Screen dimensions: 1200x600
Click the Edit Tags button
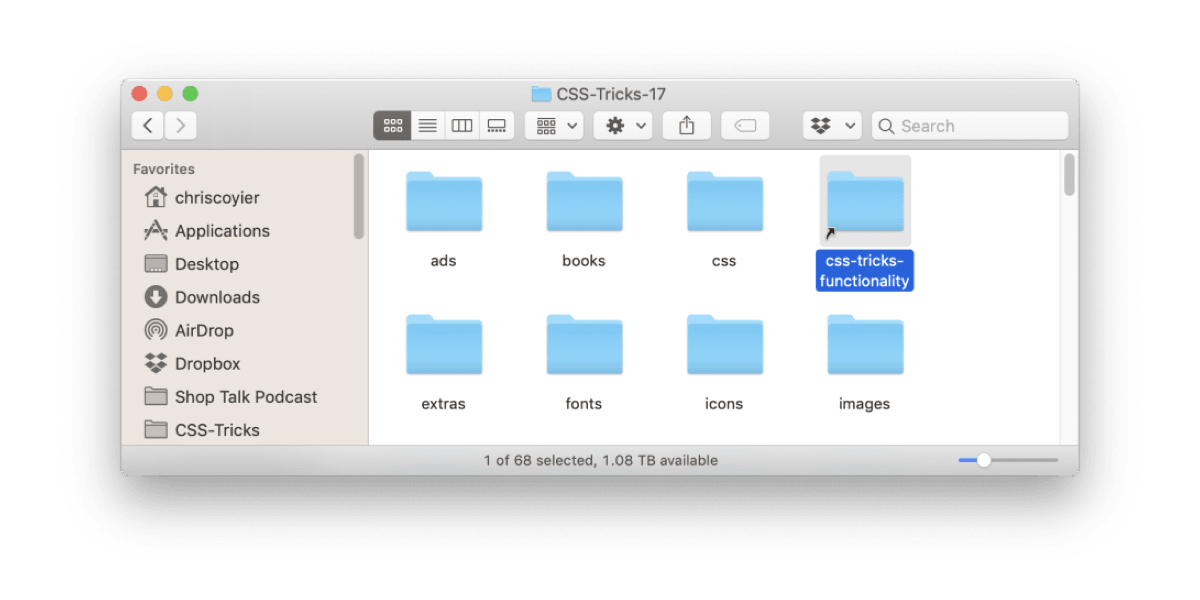click(745, 126)
